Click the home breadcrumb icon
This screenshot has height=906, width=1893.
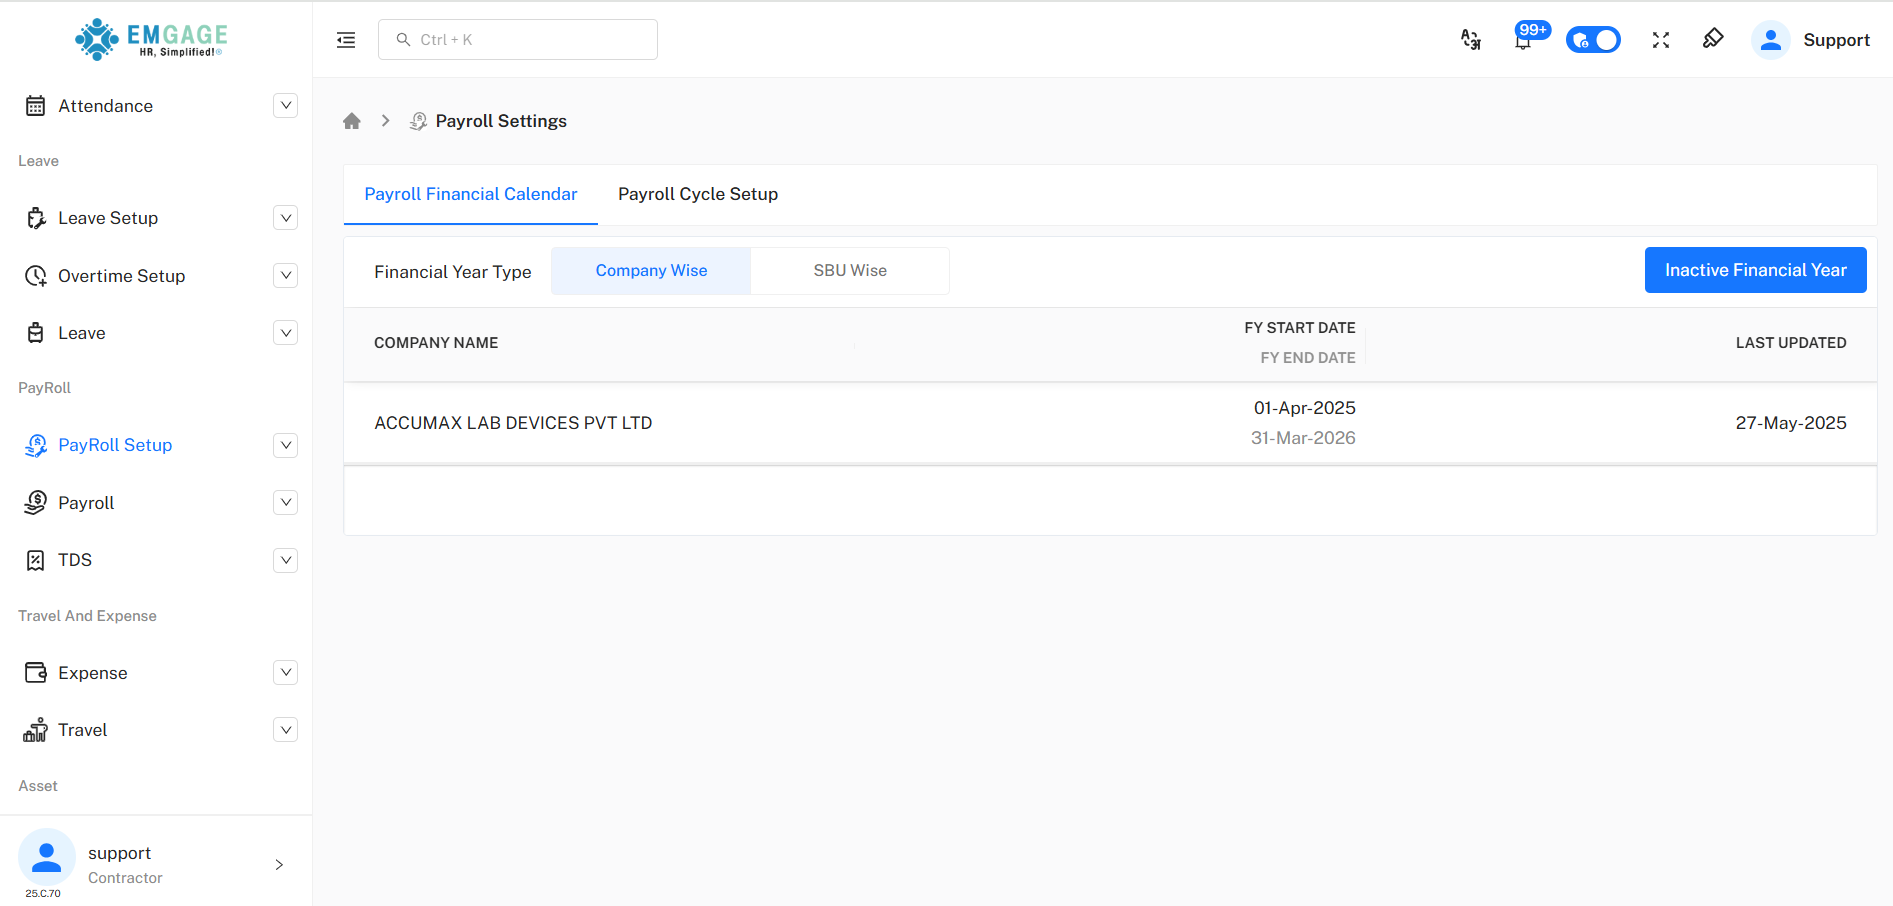[351, 121]
